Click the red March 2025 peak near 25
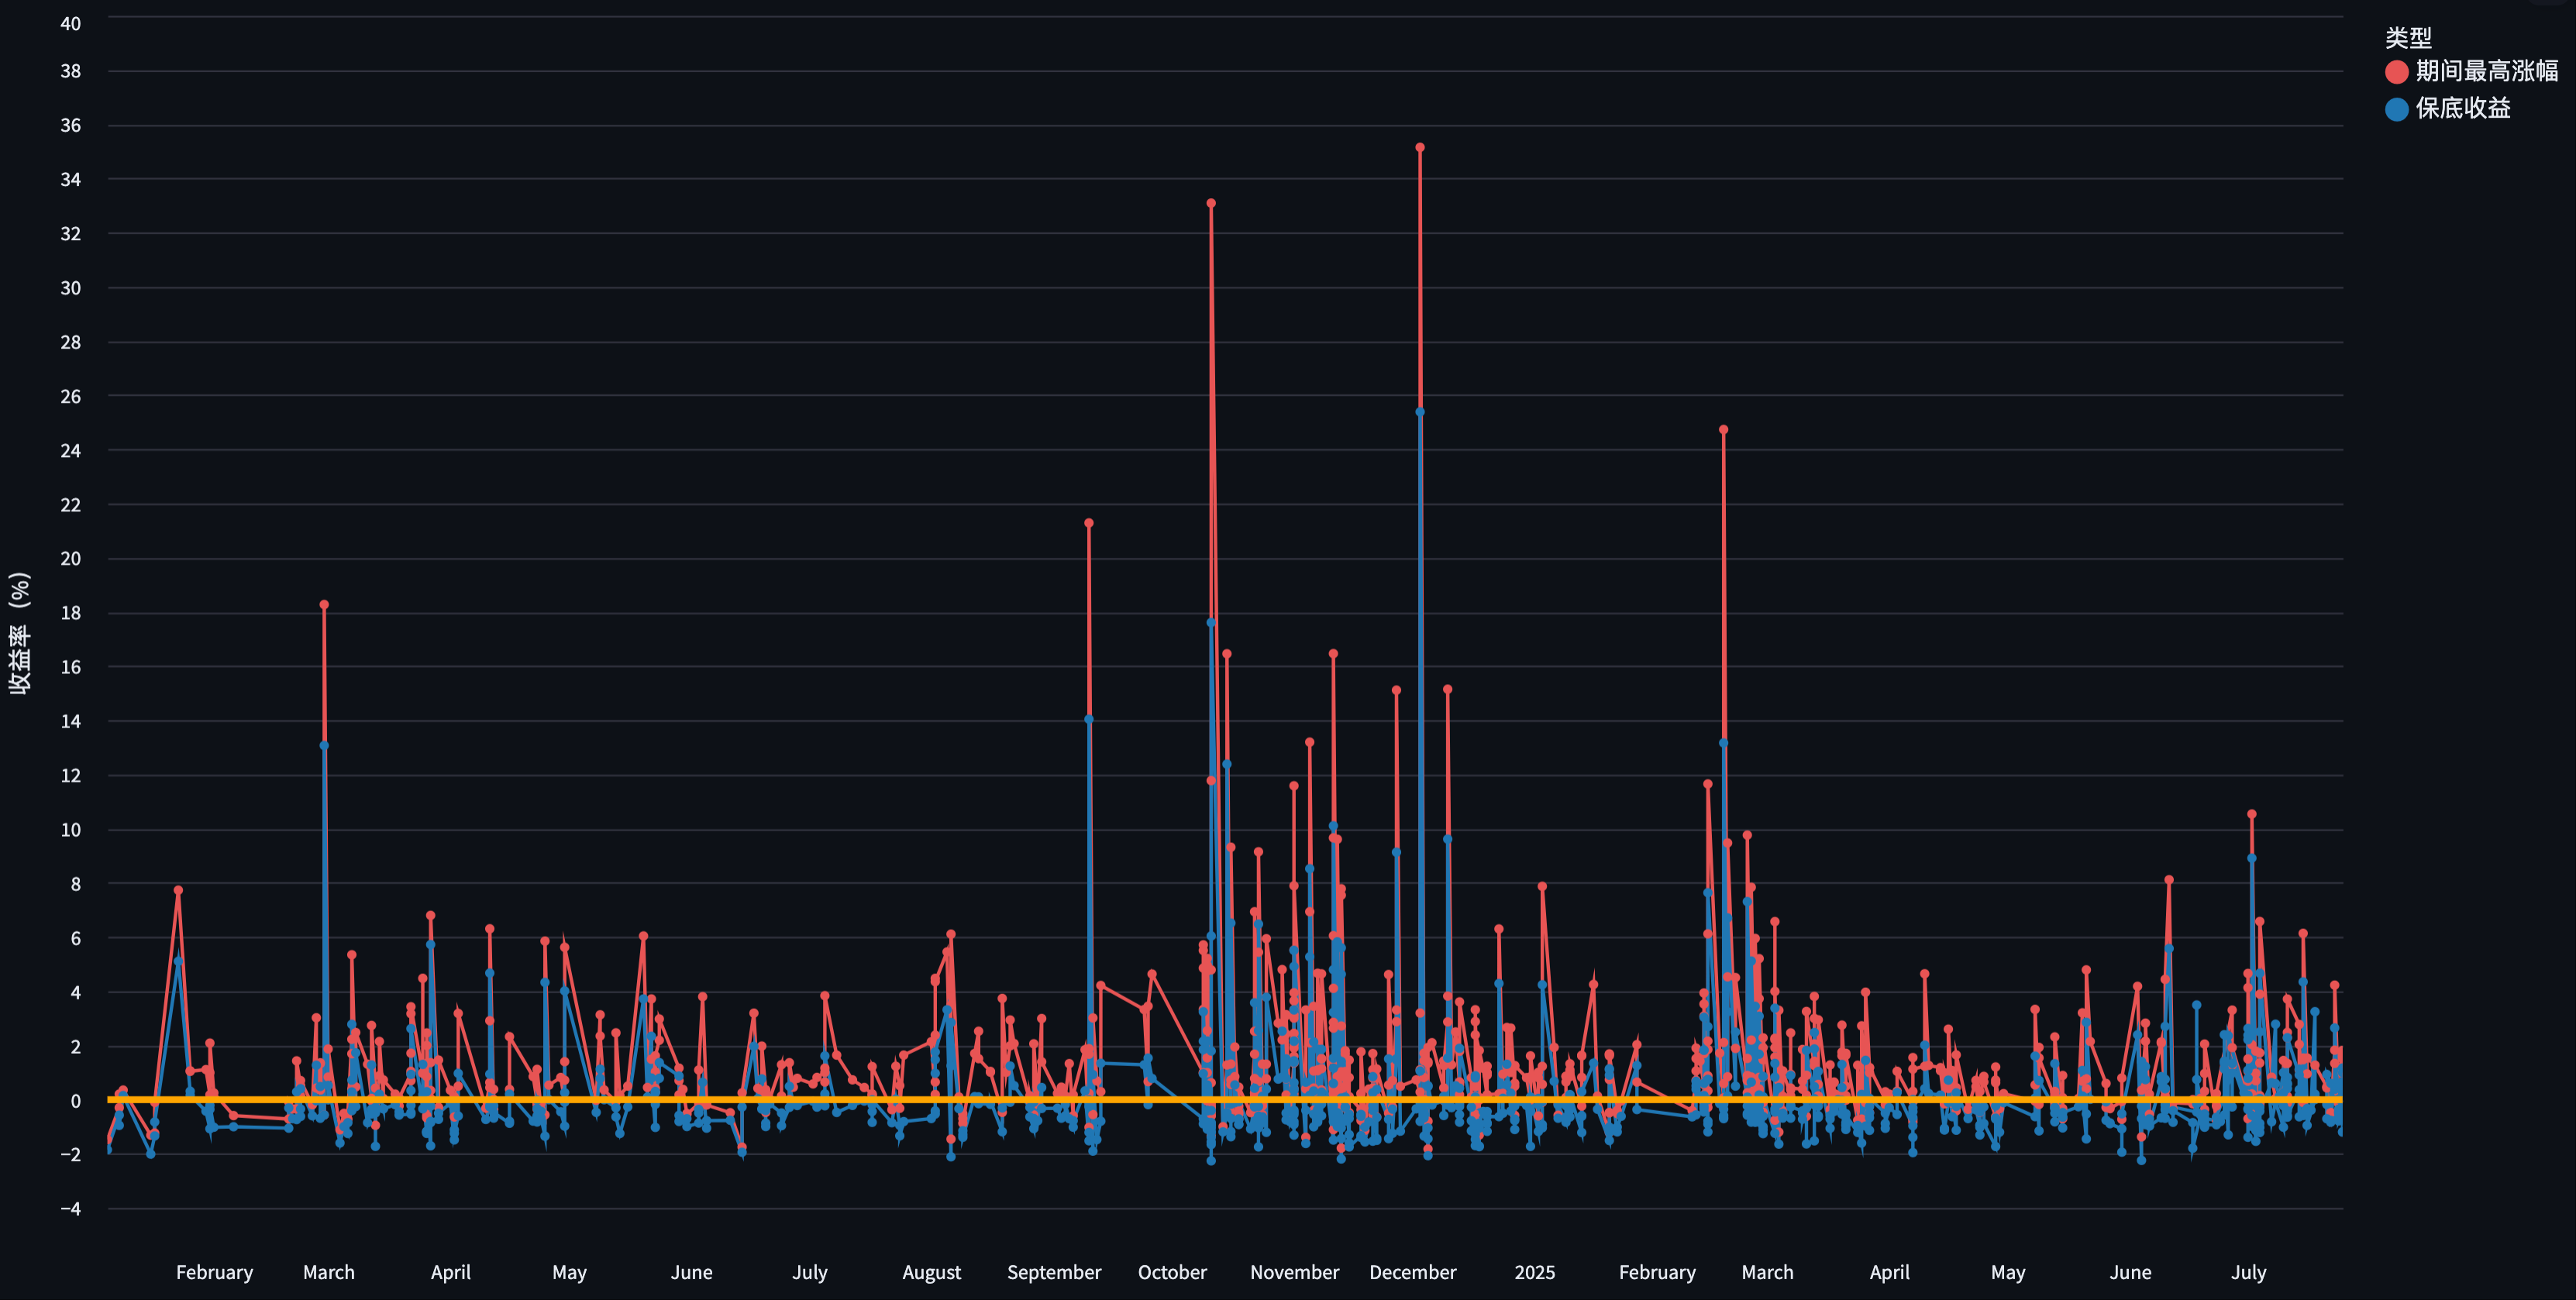Screen dimensions: 2576x1300 1724,430
